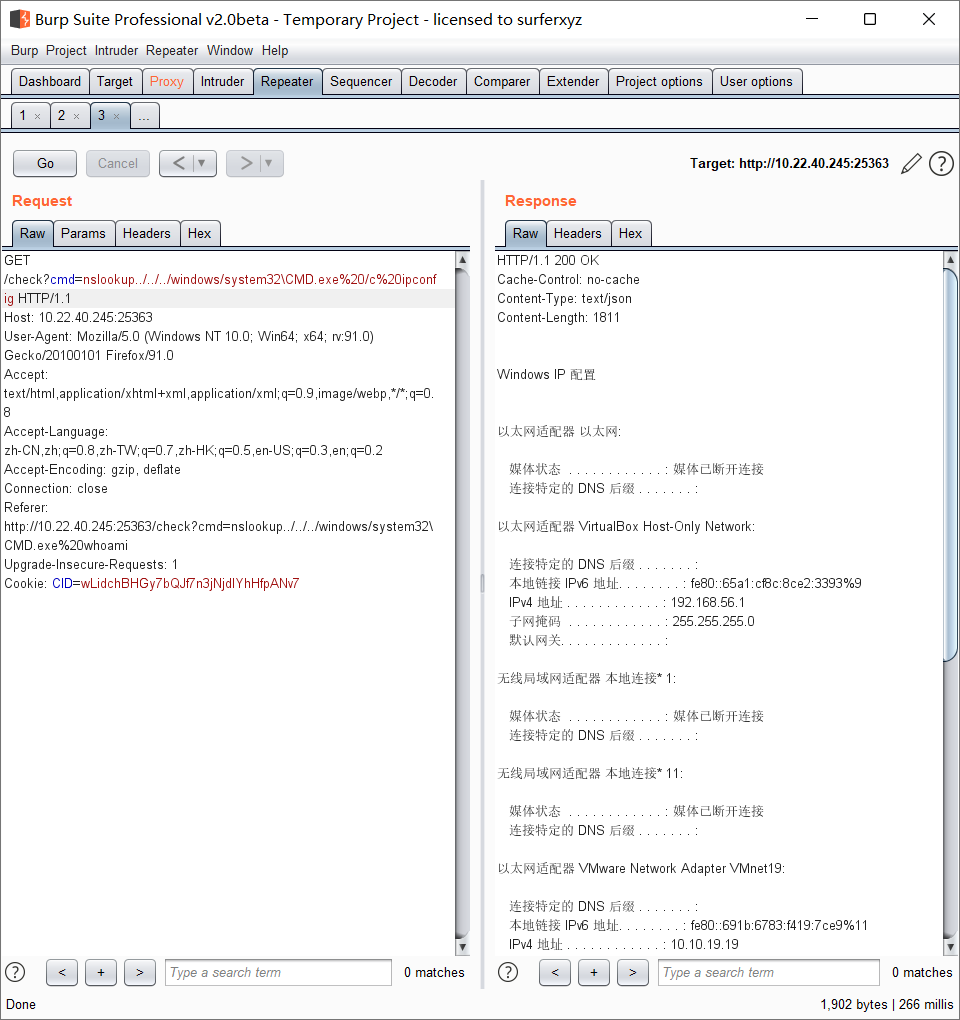Click 'HTTP/1.1 200 OK' response line

click(548, 260)
